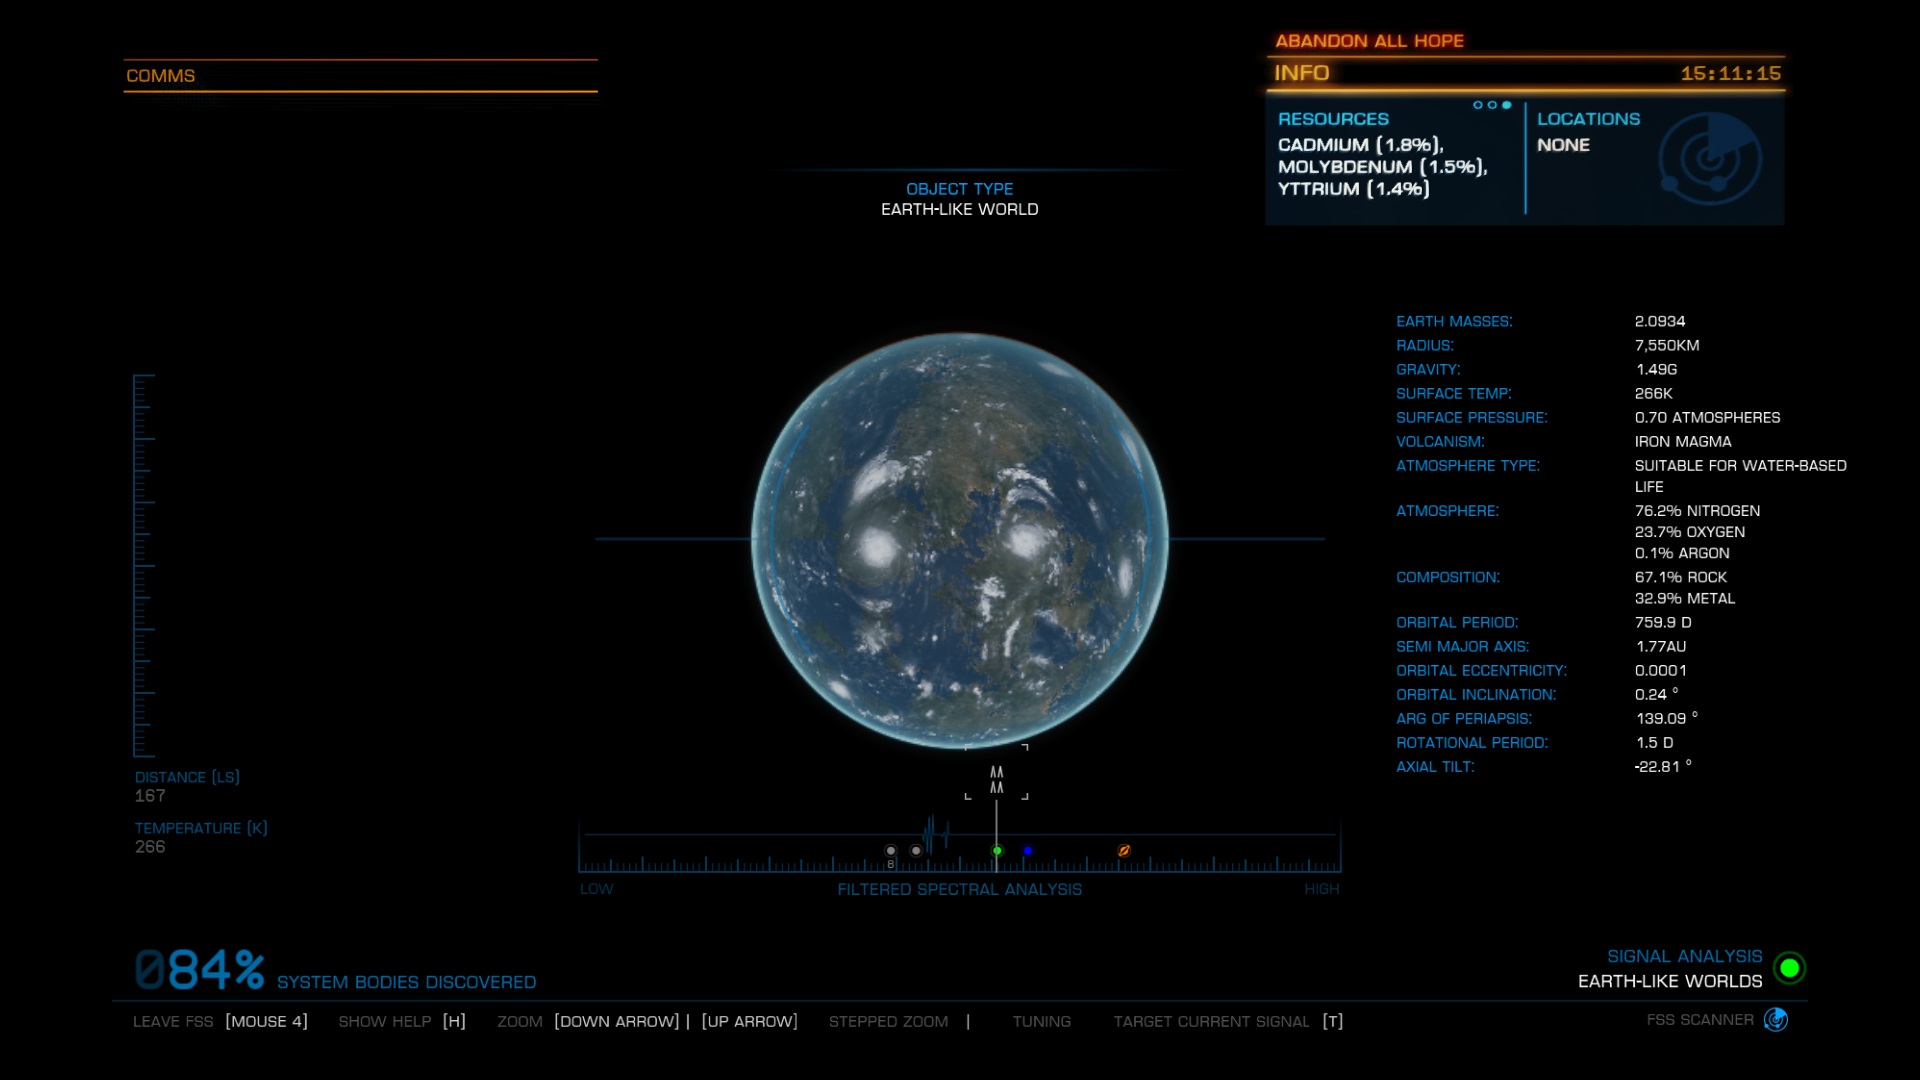The image size is (1920, 1080).
Task: Click STEPPED ZOOM control hint
Action: pos(899,1021)
